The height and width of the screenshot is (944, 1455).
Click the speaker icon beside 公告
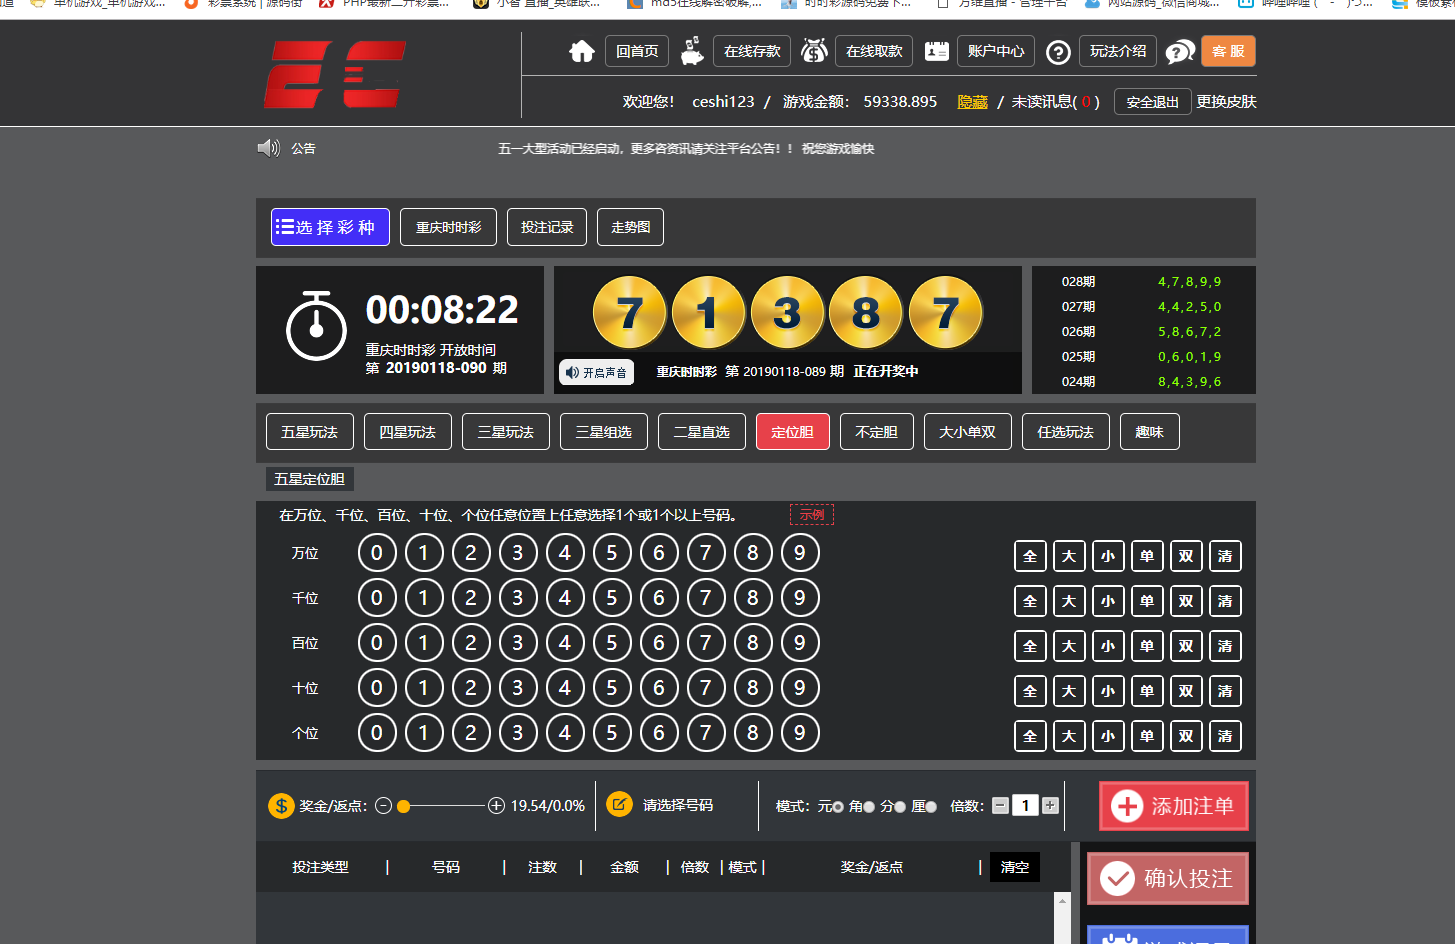click(x=268, y=148)
